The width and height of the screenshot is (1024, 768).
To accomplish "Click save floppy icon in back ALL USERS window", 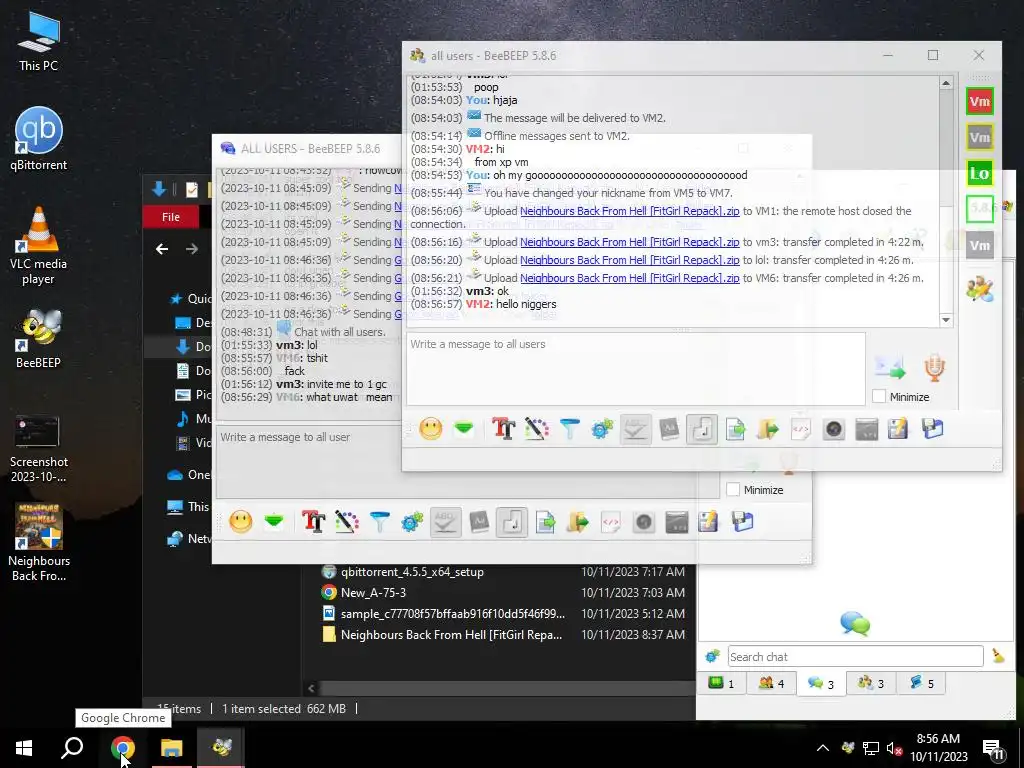I will tap(743, 522).
